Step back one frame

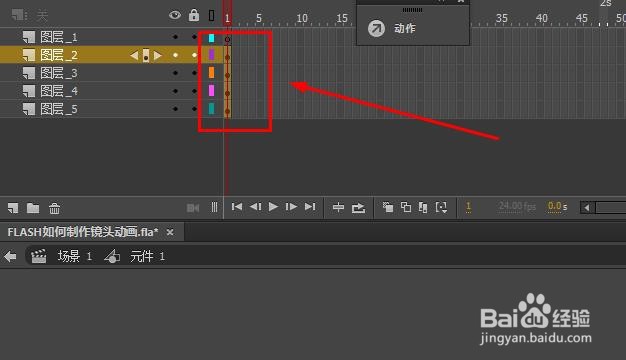[255, 207]
